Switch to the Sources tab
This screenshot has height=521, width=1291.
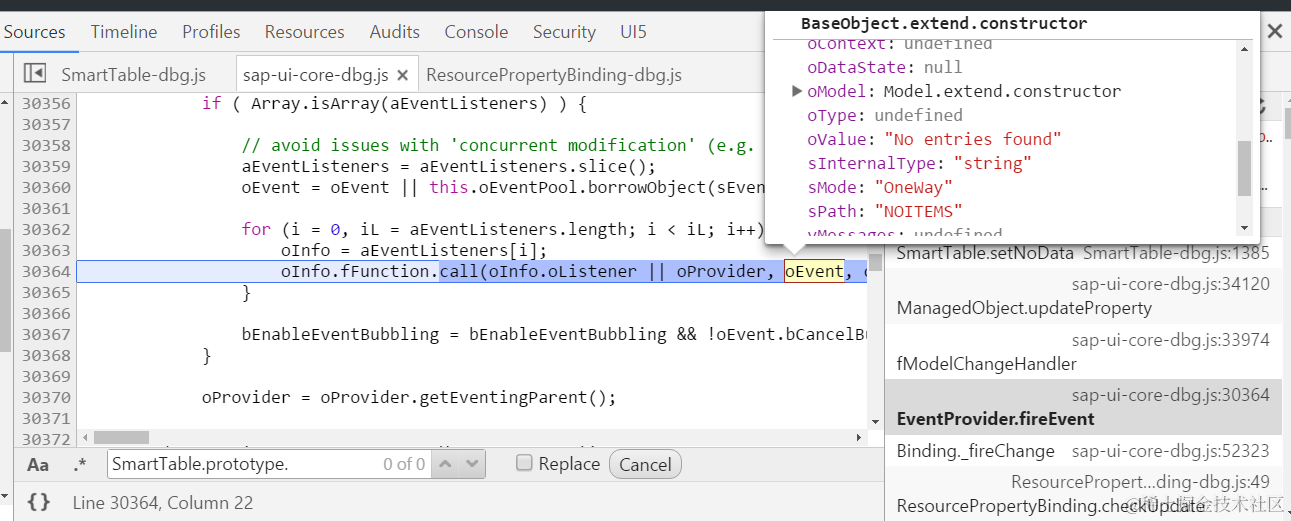pos(34,32)
